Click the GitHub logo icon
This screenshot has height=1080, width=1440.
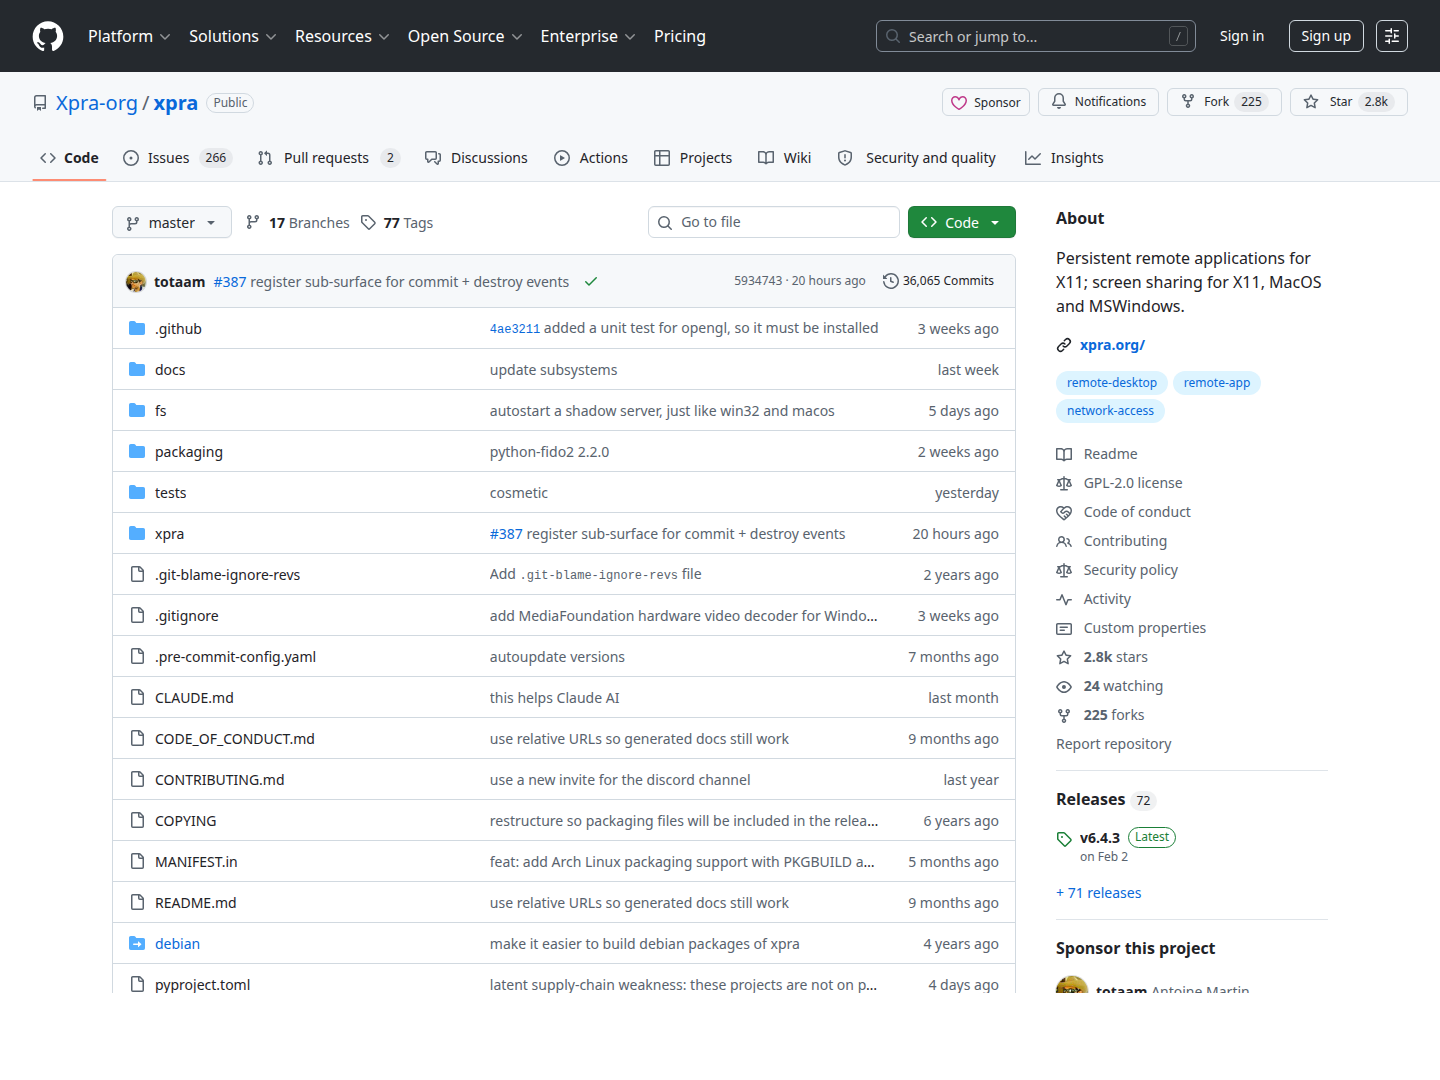click(x=48, y=36)
